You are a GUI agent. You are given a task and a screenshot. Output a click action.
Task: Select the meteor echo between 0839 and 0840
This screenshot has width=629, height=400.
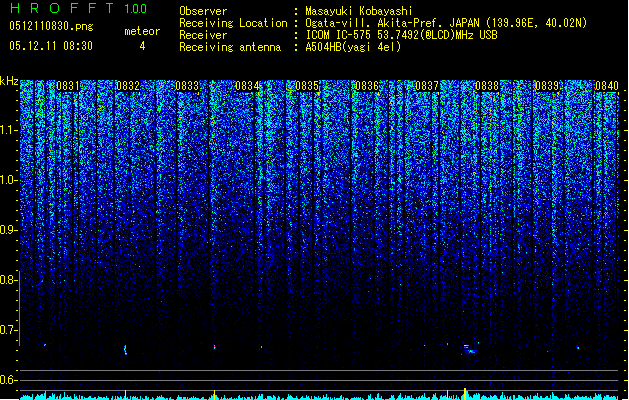578,347
